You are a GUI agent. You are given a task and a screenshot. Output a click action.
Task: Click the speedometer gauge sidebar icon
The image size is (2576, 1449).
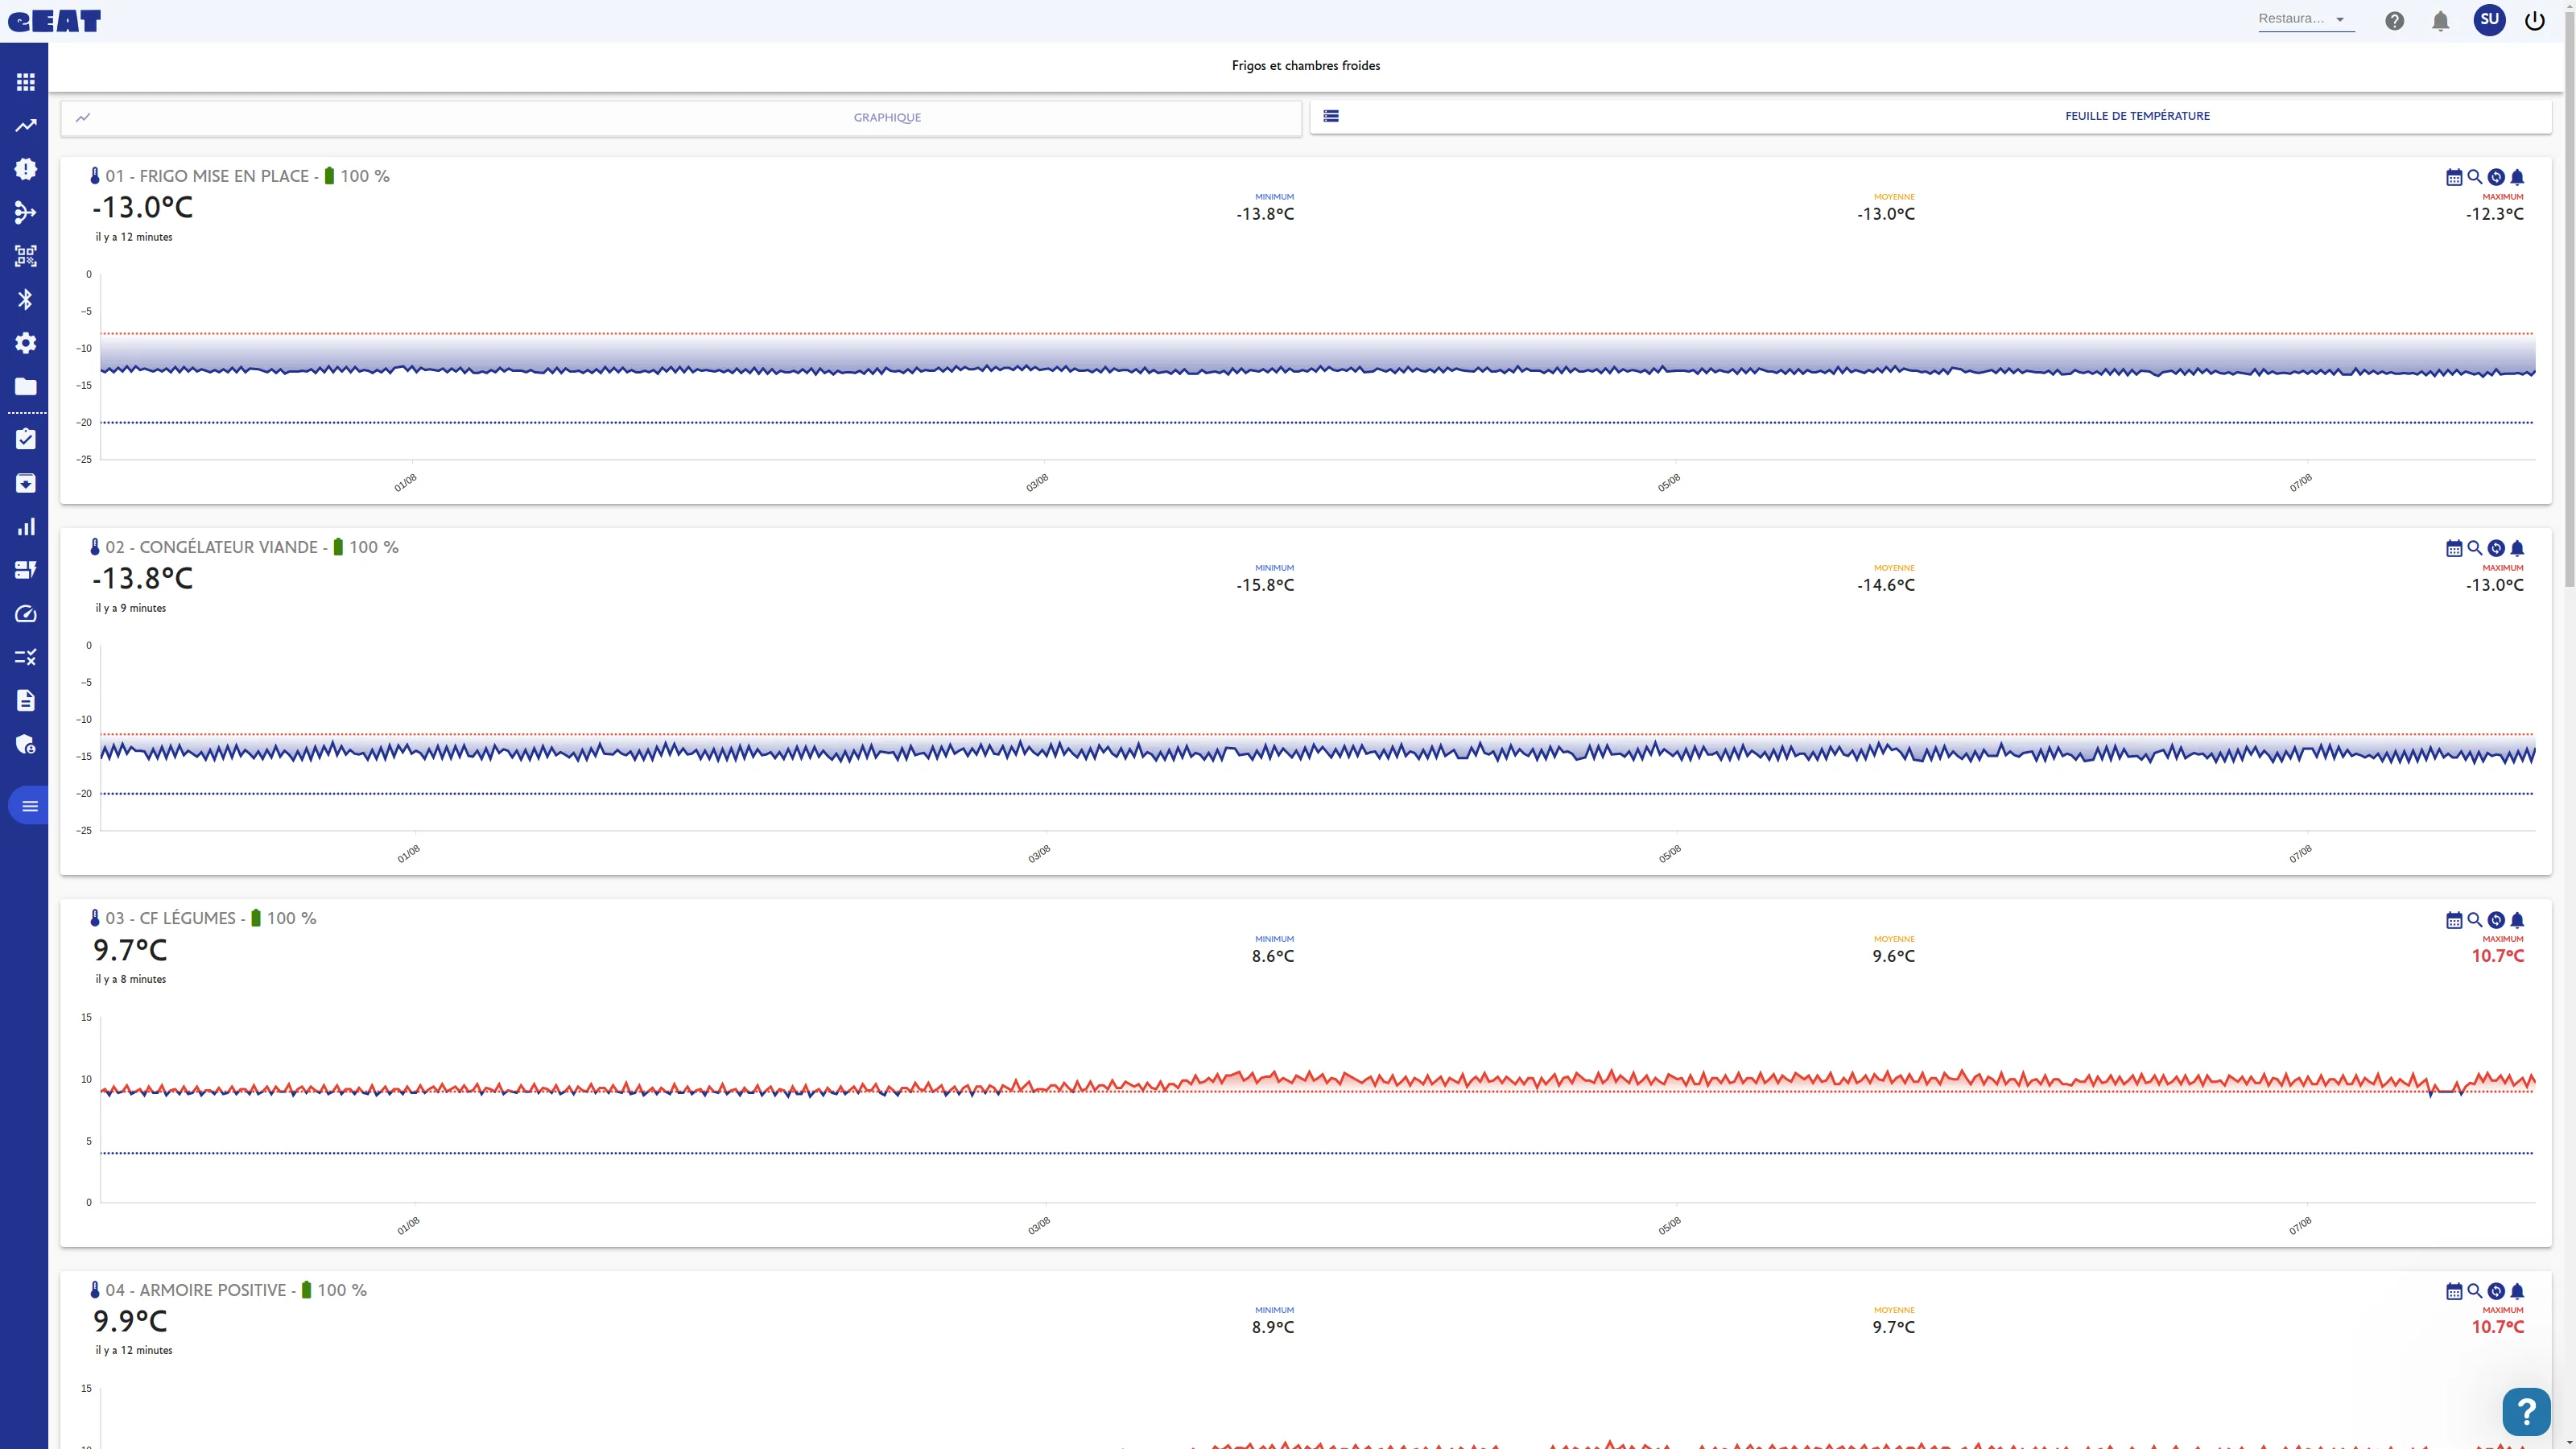pyautogui.click(x=26, y=614)
